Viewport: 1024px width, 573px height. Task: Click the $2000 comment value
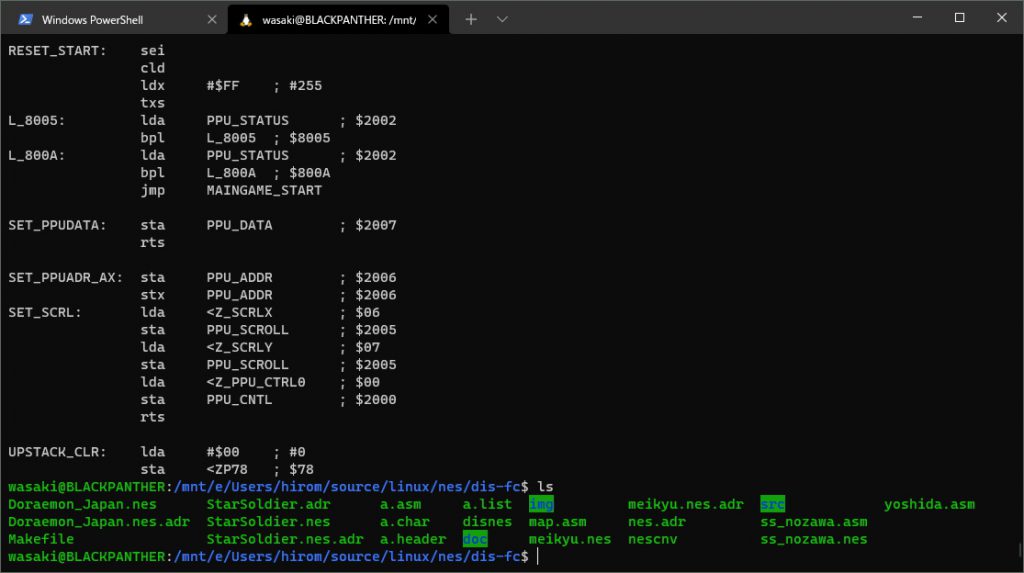click(x=376, y=400)
